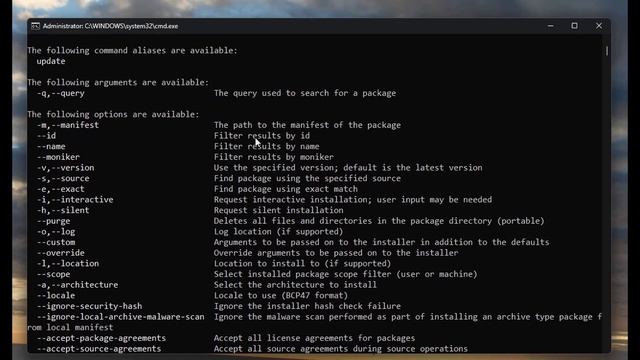Click the "-l,--location" option text

(x=68, y=263)
